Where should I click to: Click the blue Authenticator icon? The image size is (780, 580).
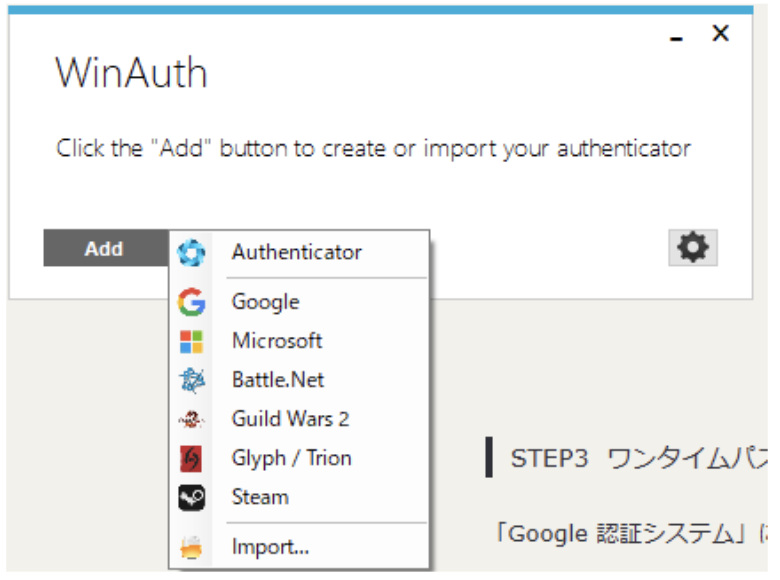coord(191,253)
